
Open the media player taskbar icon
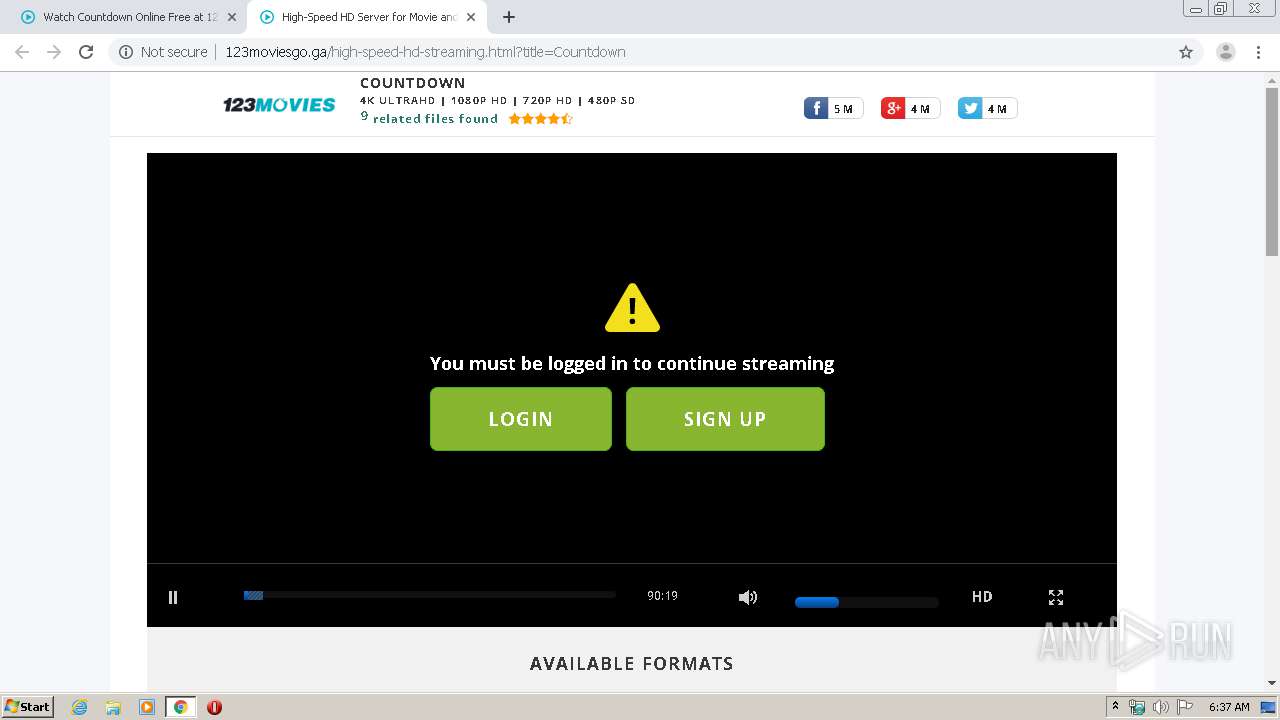147,707
